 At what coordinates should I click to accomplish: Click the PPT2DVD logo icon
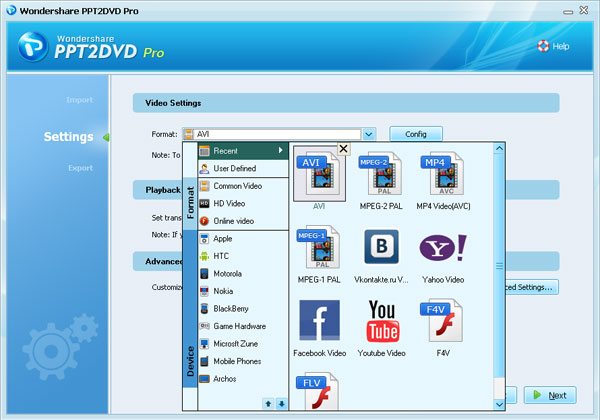coord(33,47)
